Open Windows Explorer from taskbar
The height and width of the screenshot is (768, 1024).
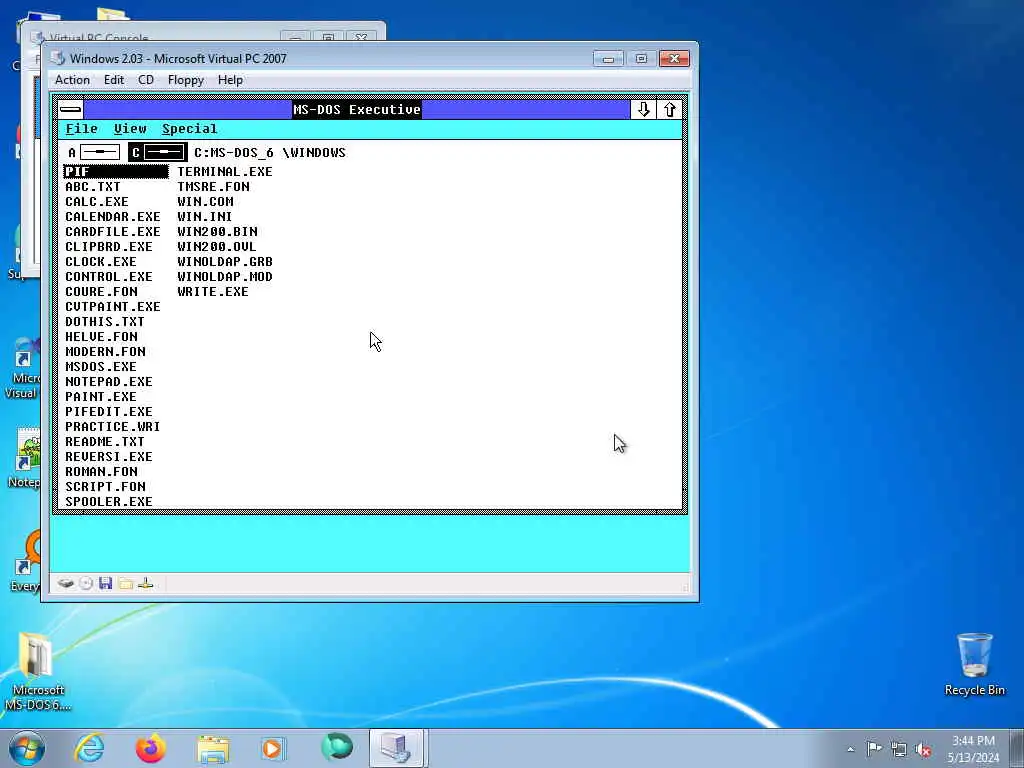tap(213, 748)
